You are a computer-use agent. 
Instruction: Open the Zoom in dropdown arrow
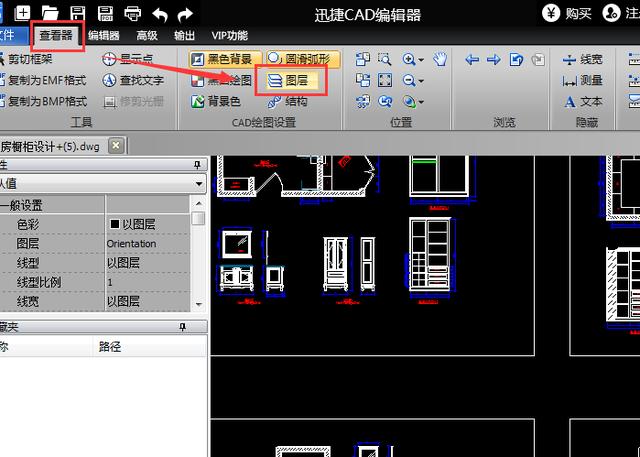tap(421, 60)
